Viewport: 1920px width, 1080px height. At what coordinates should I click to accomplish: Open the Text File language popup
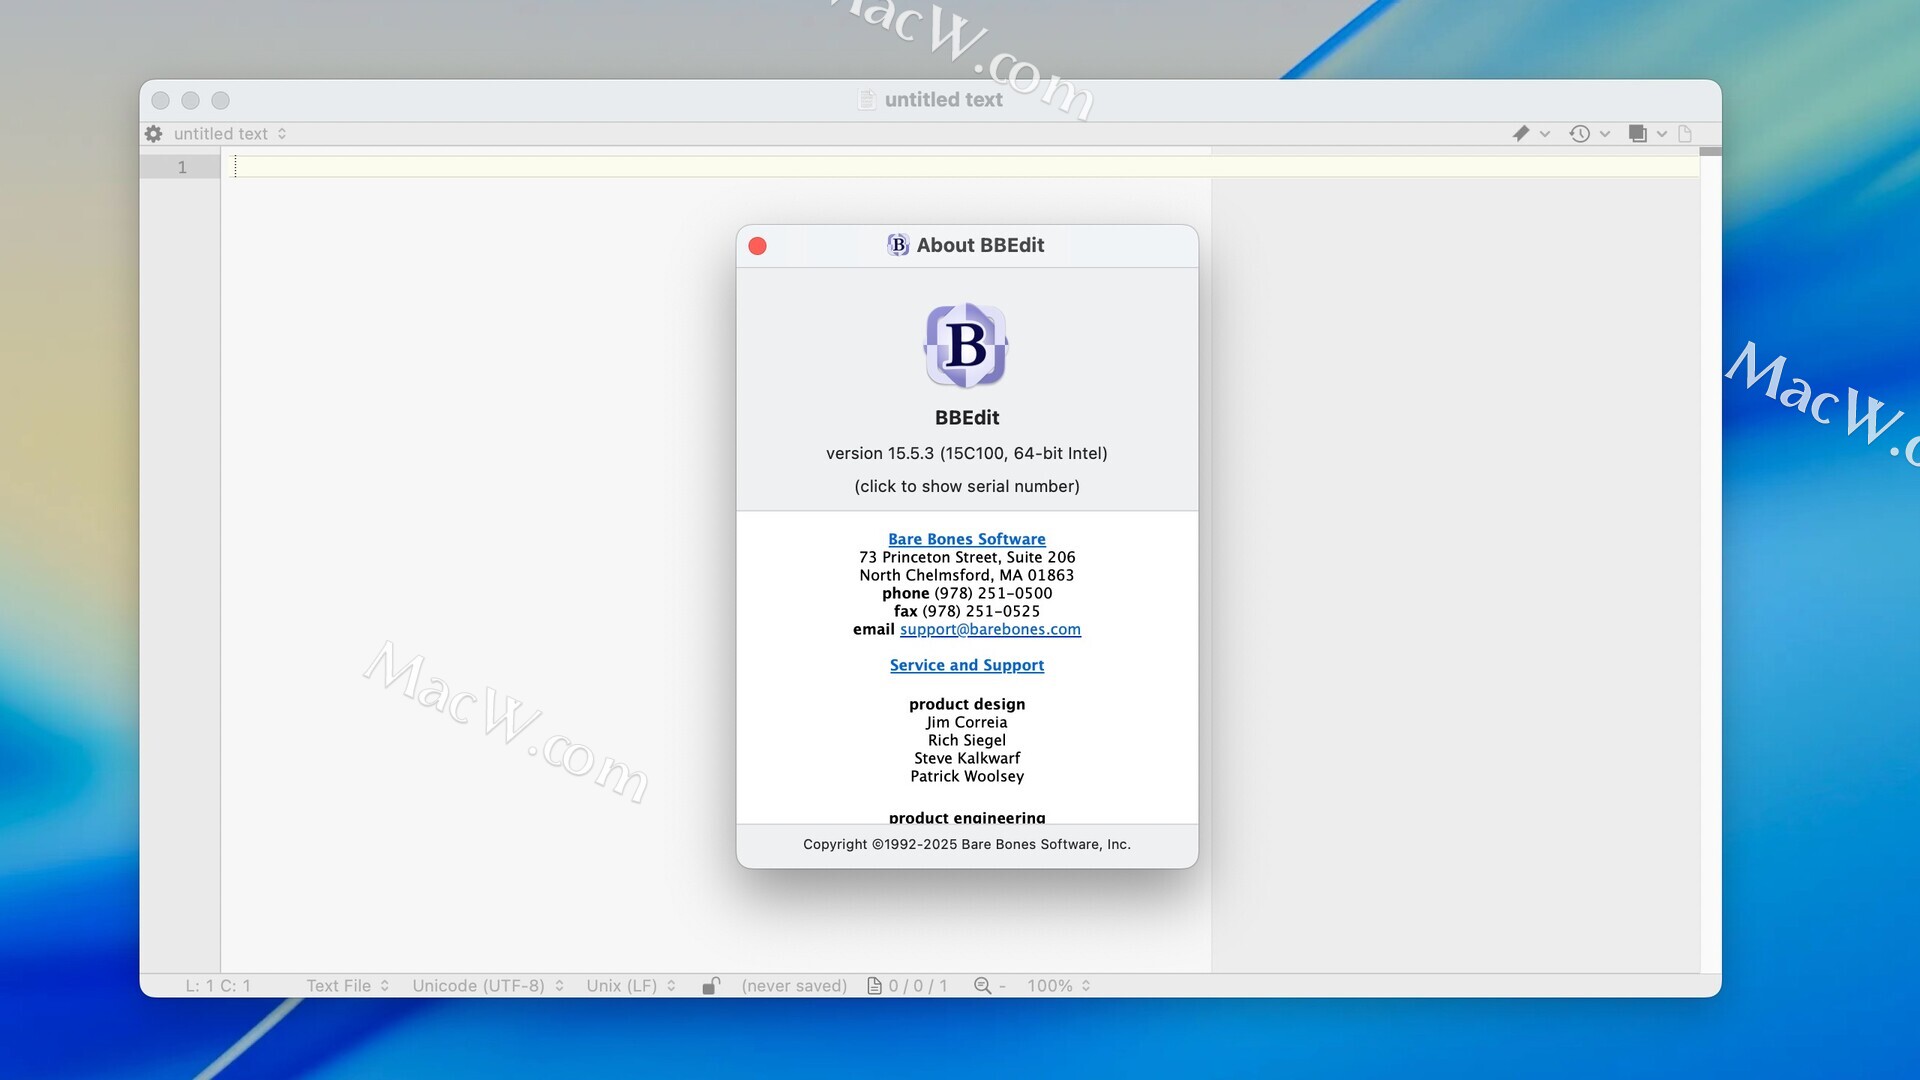(x=348, y=986)
